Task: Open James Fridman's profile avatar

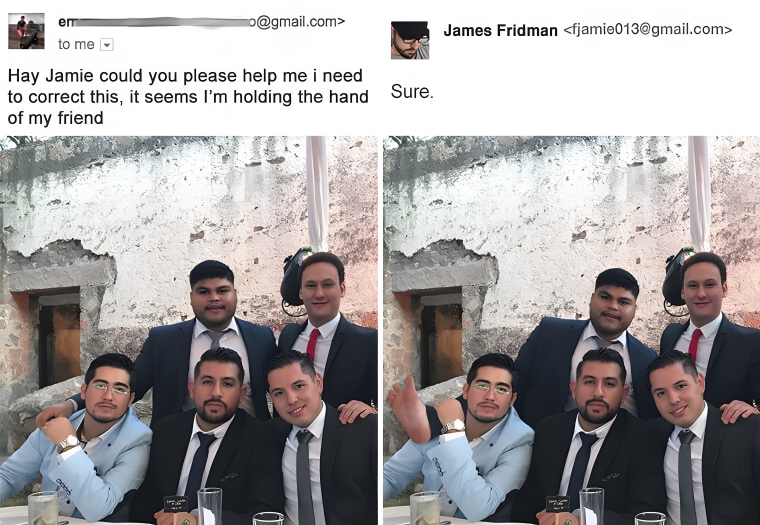Action: [x=410, y=40]
